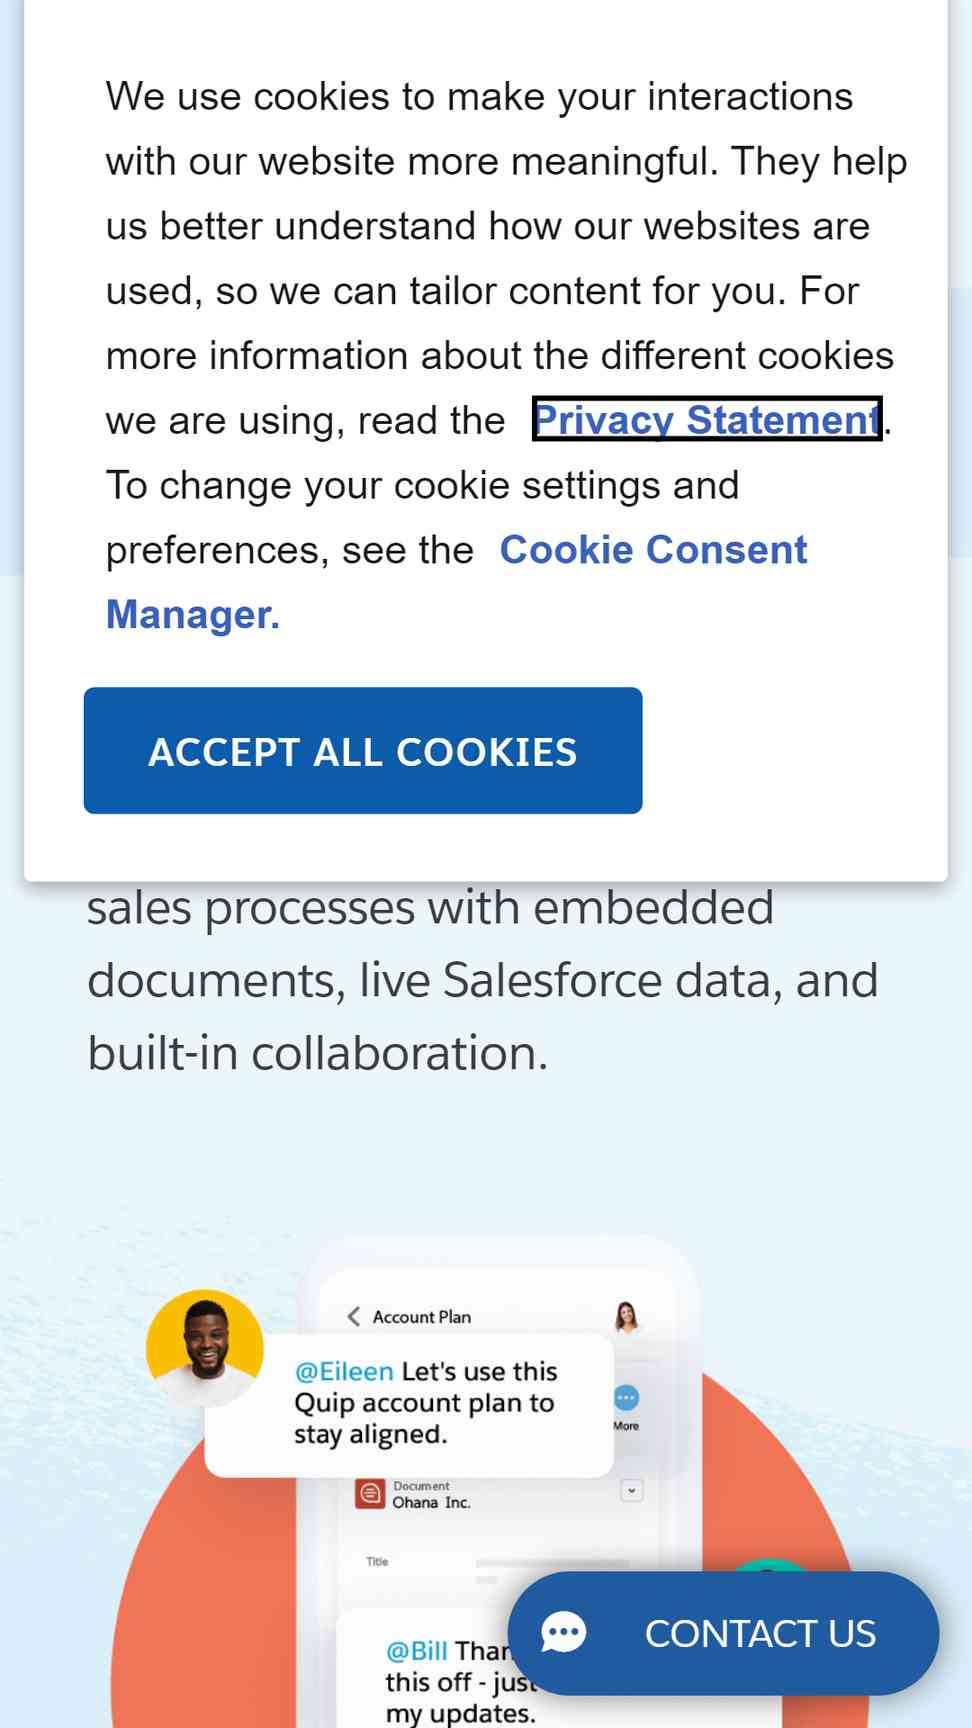Click the Title field placeholder line
The width and height of the screenshot is (972, 1728).
(552, 1562)
